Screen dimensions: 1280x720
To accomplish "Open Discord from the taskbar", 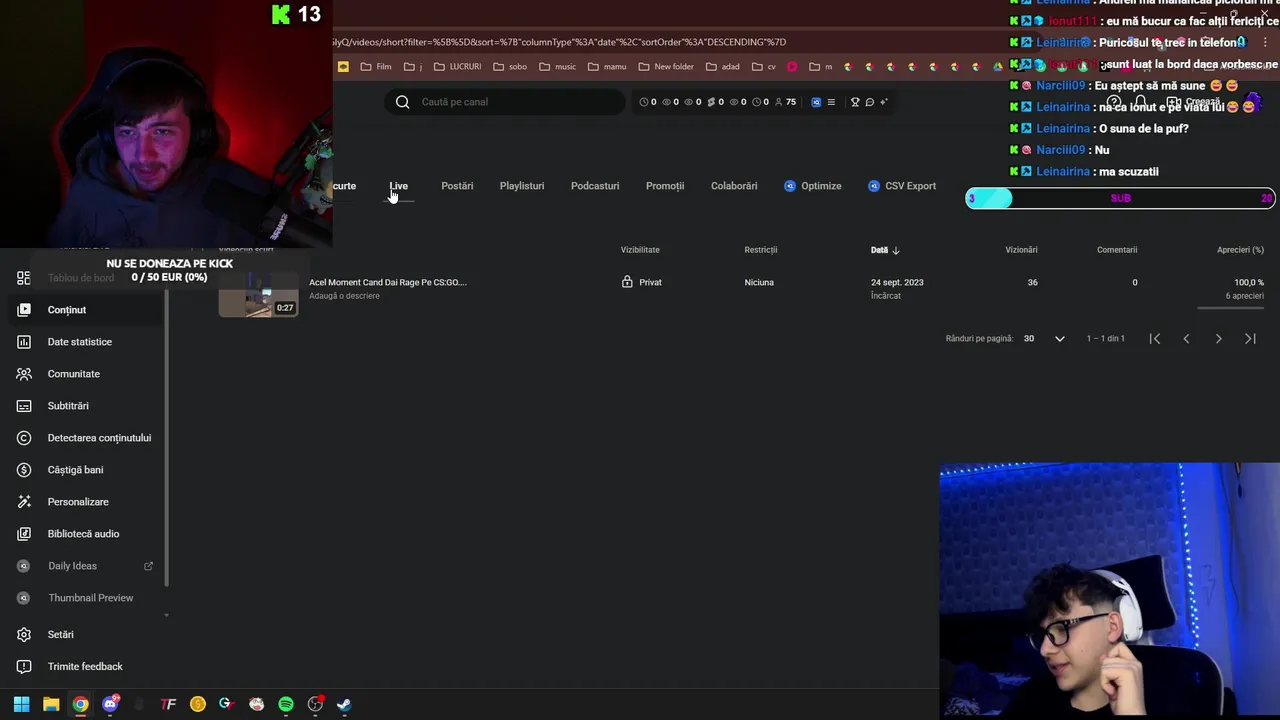I will 110,704.
